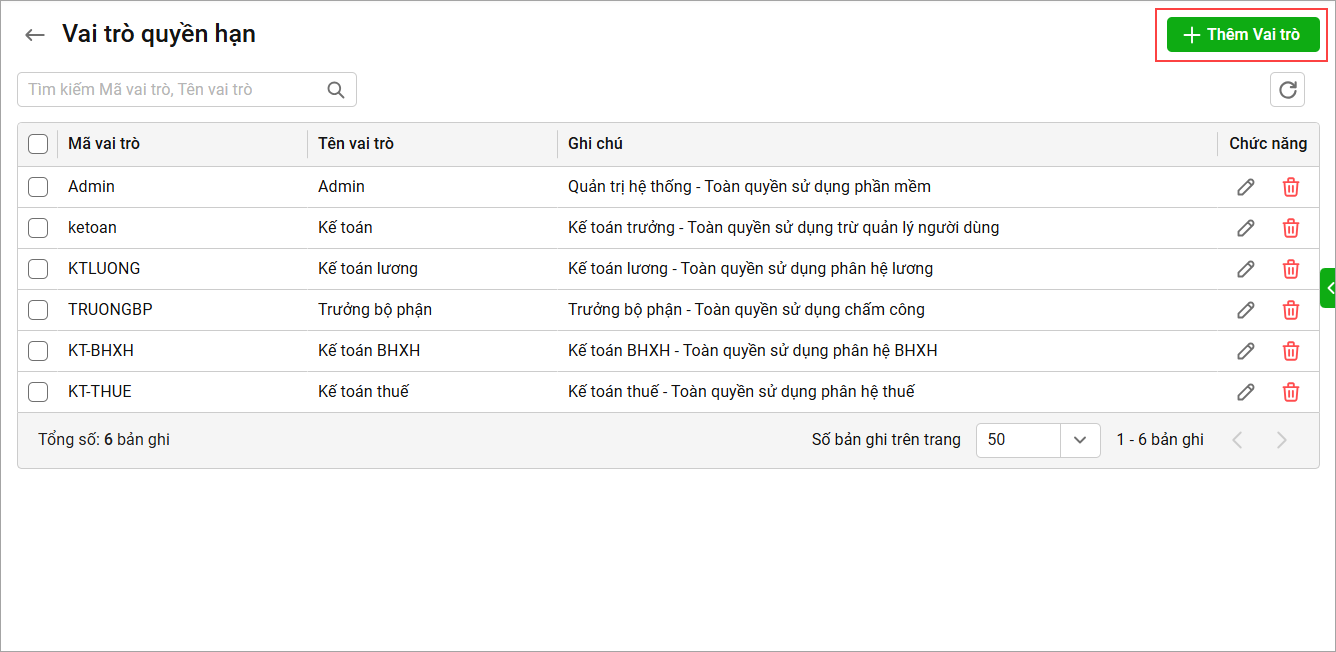Click the Kế toán BHXH role name
This screenshot has height=652, width=1336.
369,351
